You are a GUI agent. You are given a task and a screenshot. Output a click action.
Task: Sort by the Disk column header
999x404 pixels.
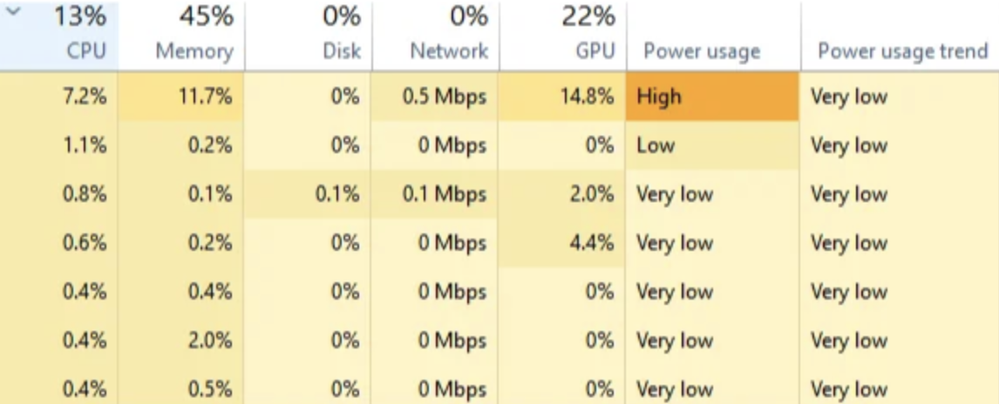(x=308, y=34)
